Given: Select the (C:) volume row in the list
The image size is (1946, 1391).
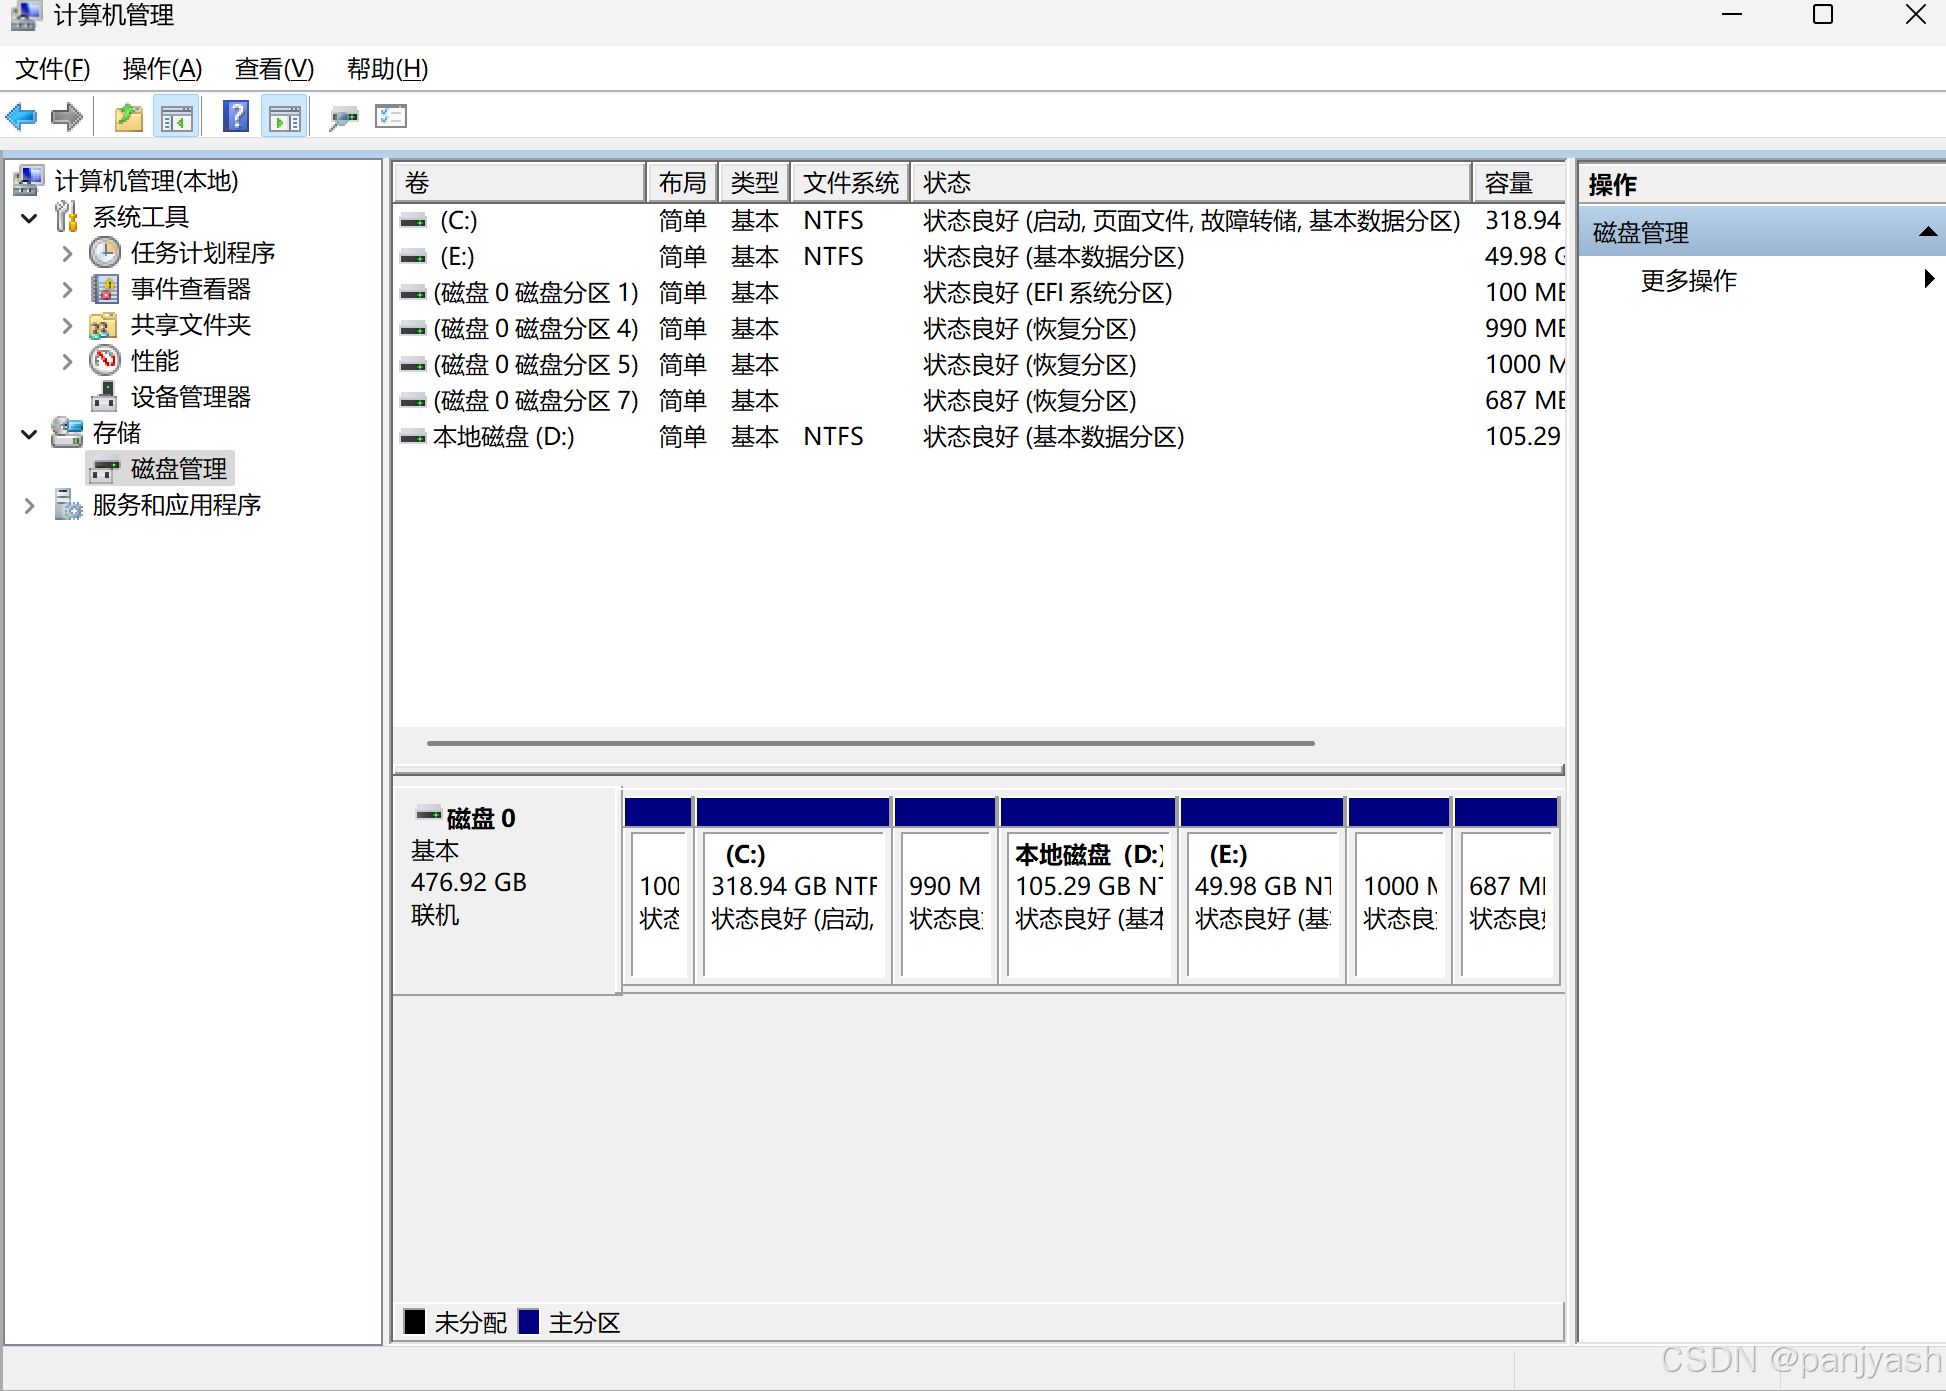Looking at the screenshot, I should coord(459,220).
